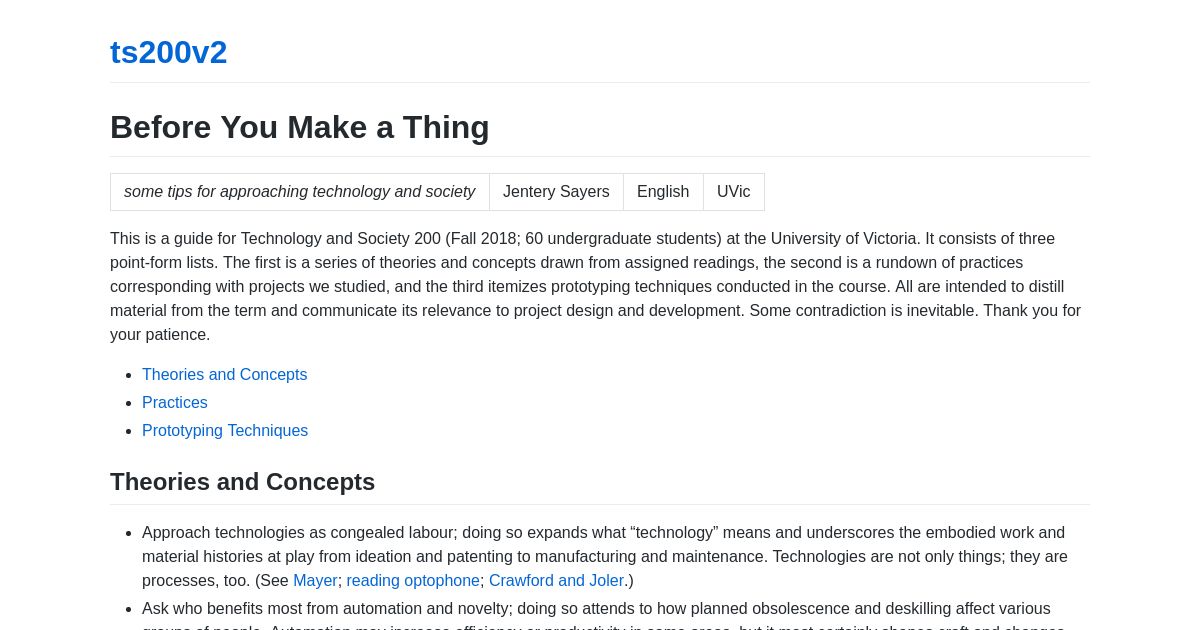Click the Before You Make a Thing heading
Image resolution: width=1200 pixels, height=630 pixels.
pos(300,127)
